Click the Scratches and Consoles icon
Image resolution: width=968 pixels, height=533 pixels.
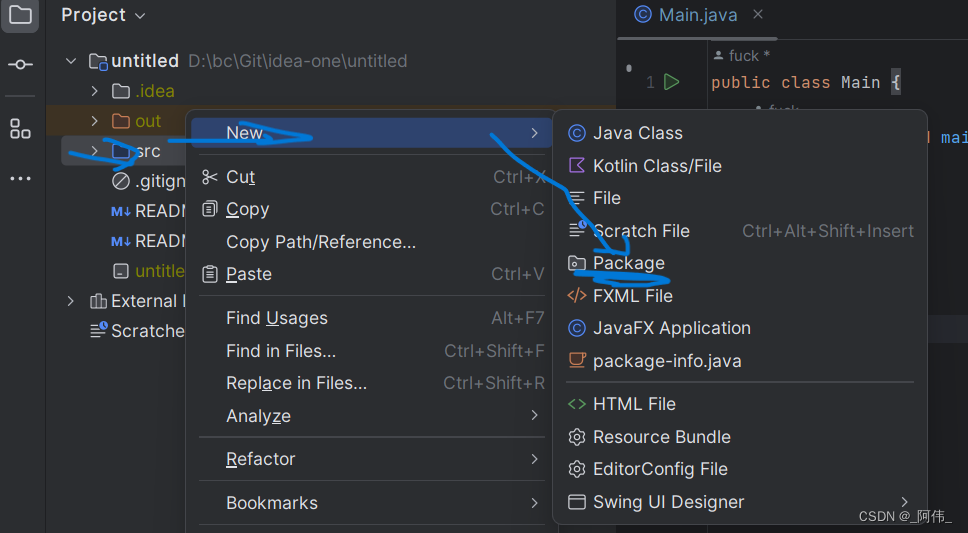(99, 330)
